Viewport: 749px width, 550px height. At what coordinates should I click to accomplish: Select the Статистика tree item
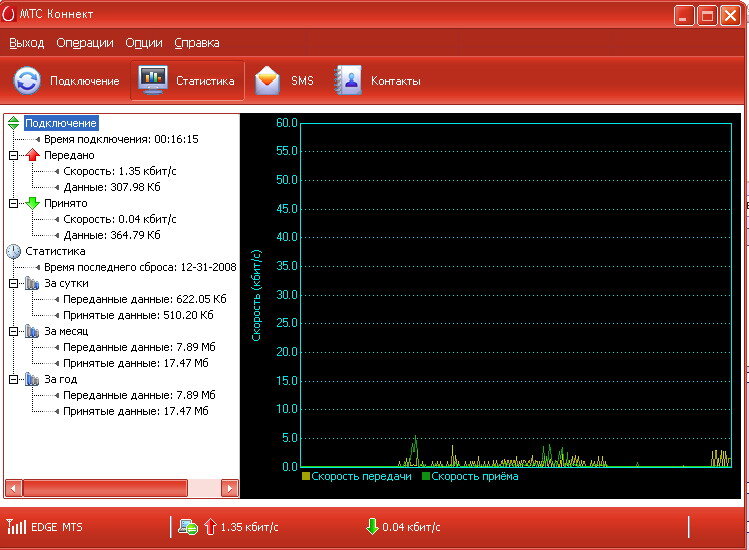(x=55, y=251)
